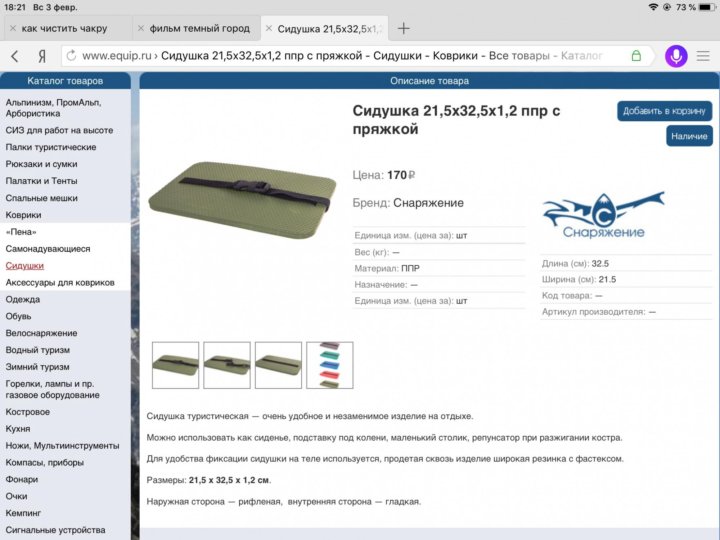Tap the browser back arrow

14,56
